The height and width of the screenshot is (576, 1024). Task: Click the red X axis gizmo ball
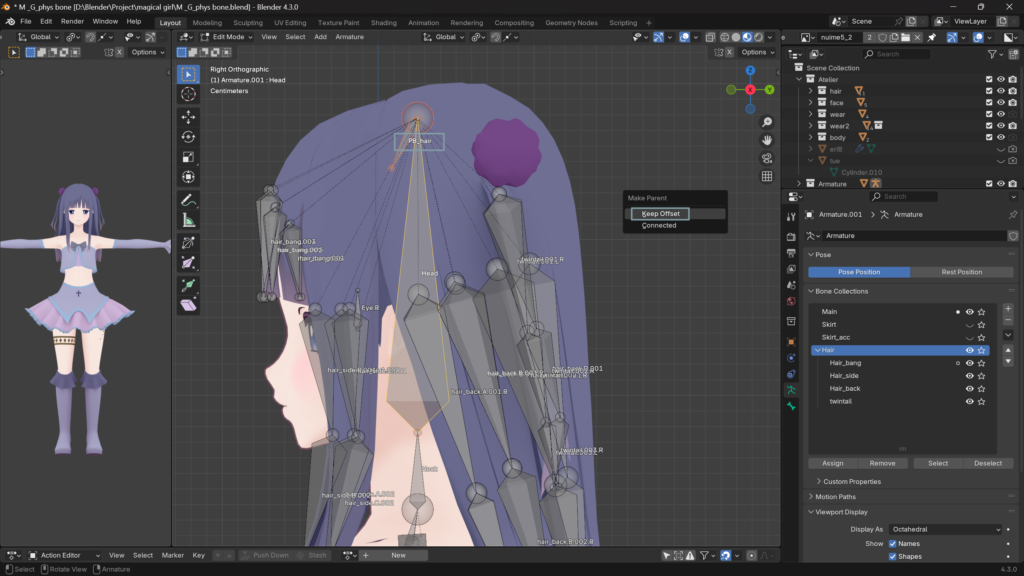click(750, 90)
